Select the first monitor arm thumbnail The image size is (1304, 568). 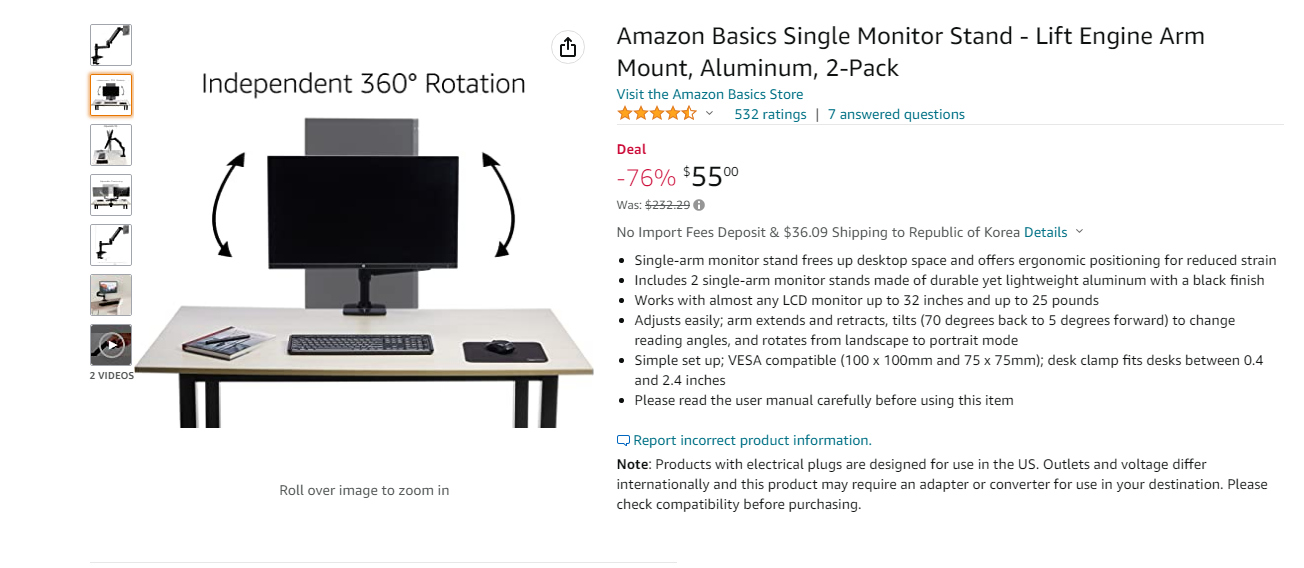pyautogui.click(x=111, y=45)
